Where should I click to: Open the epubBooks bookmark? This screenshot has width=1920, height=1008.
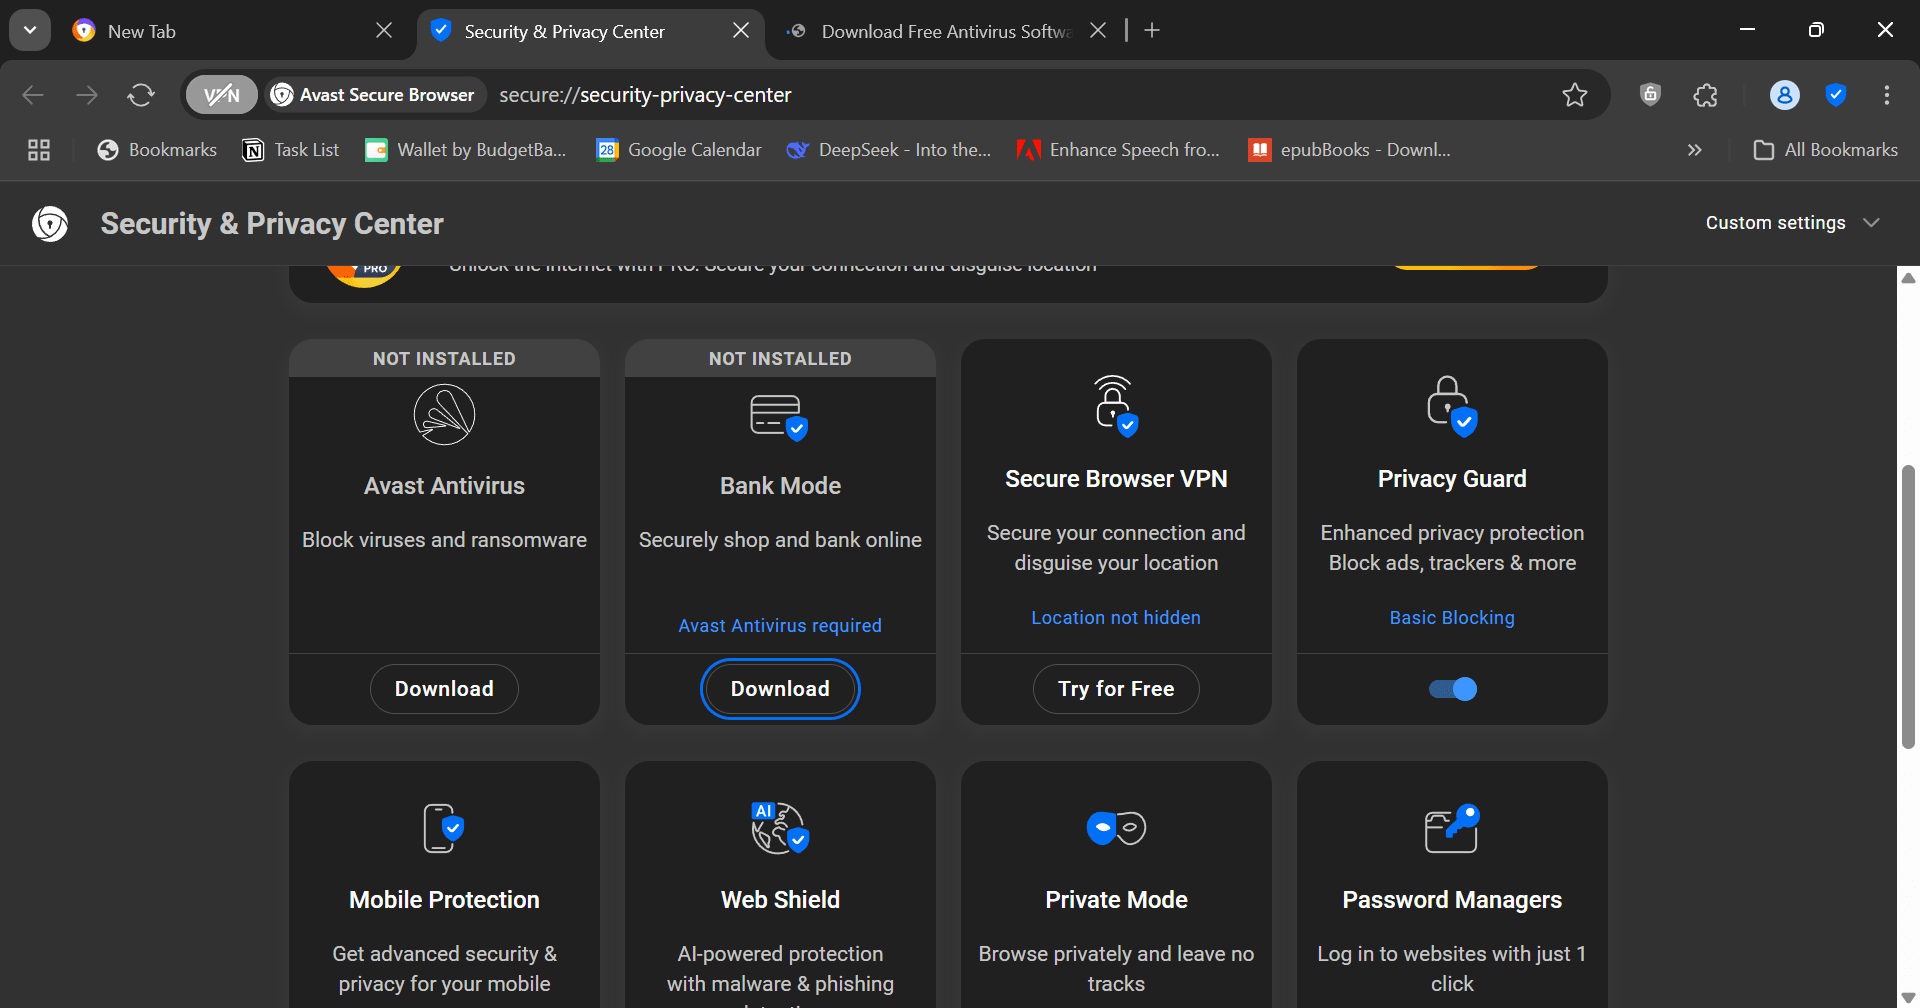(1350, 150)
